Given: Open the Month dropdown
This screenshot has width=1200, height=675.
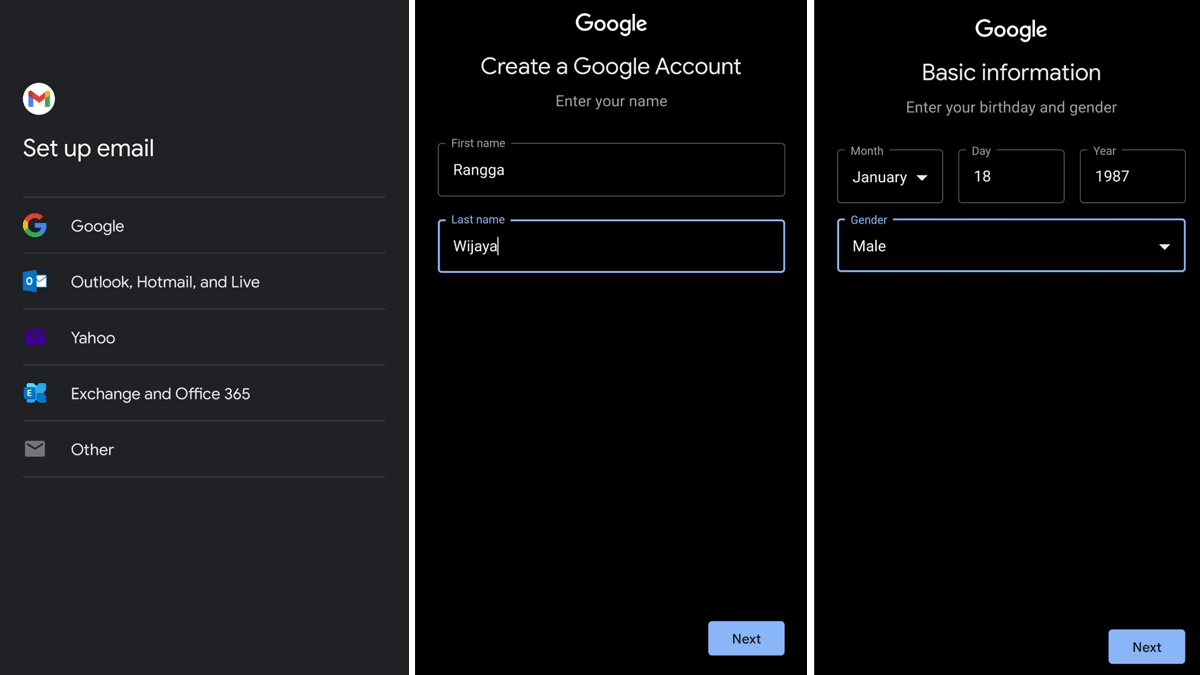Looking at the screenshot, I should tap(889, 176).
